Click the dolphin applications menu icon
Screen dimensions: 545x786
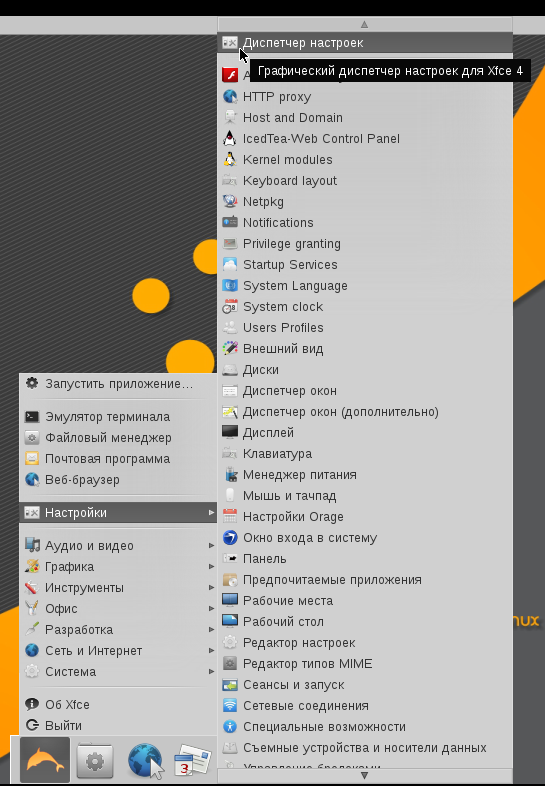tap(45, 760)
